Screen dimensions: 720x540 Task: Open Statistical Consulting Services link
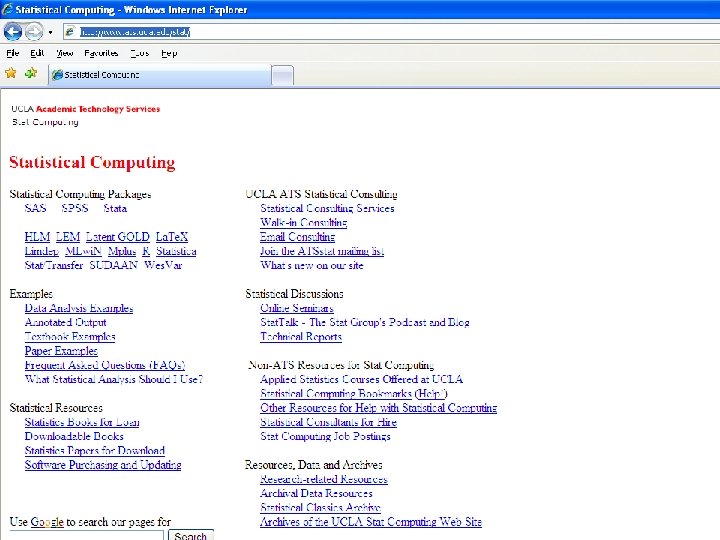pos(327,208)
